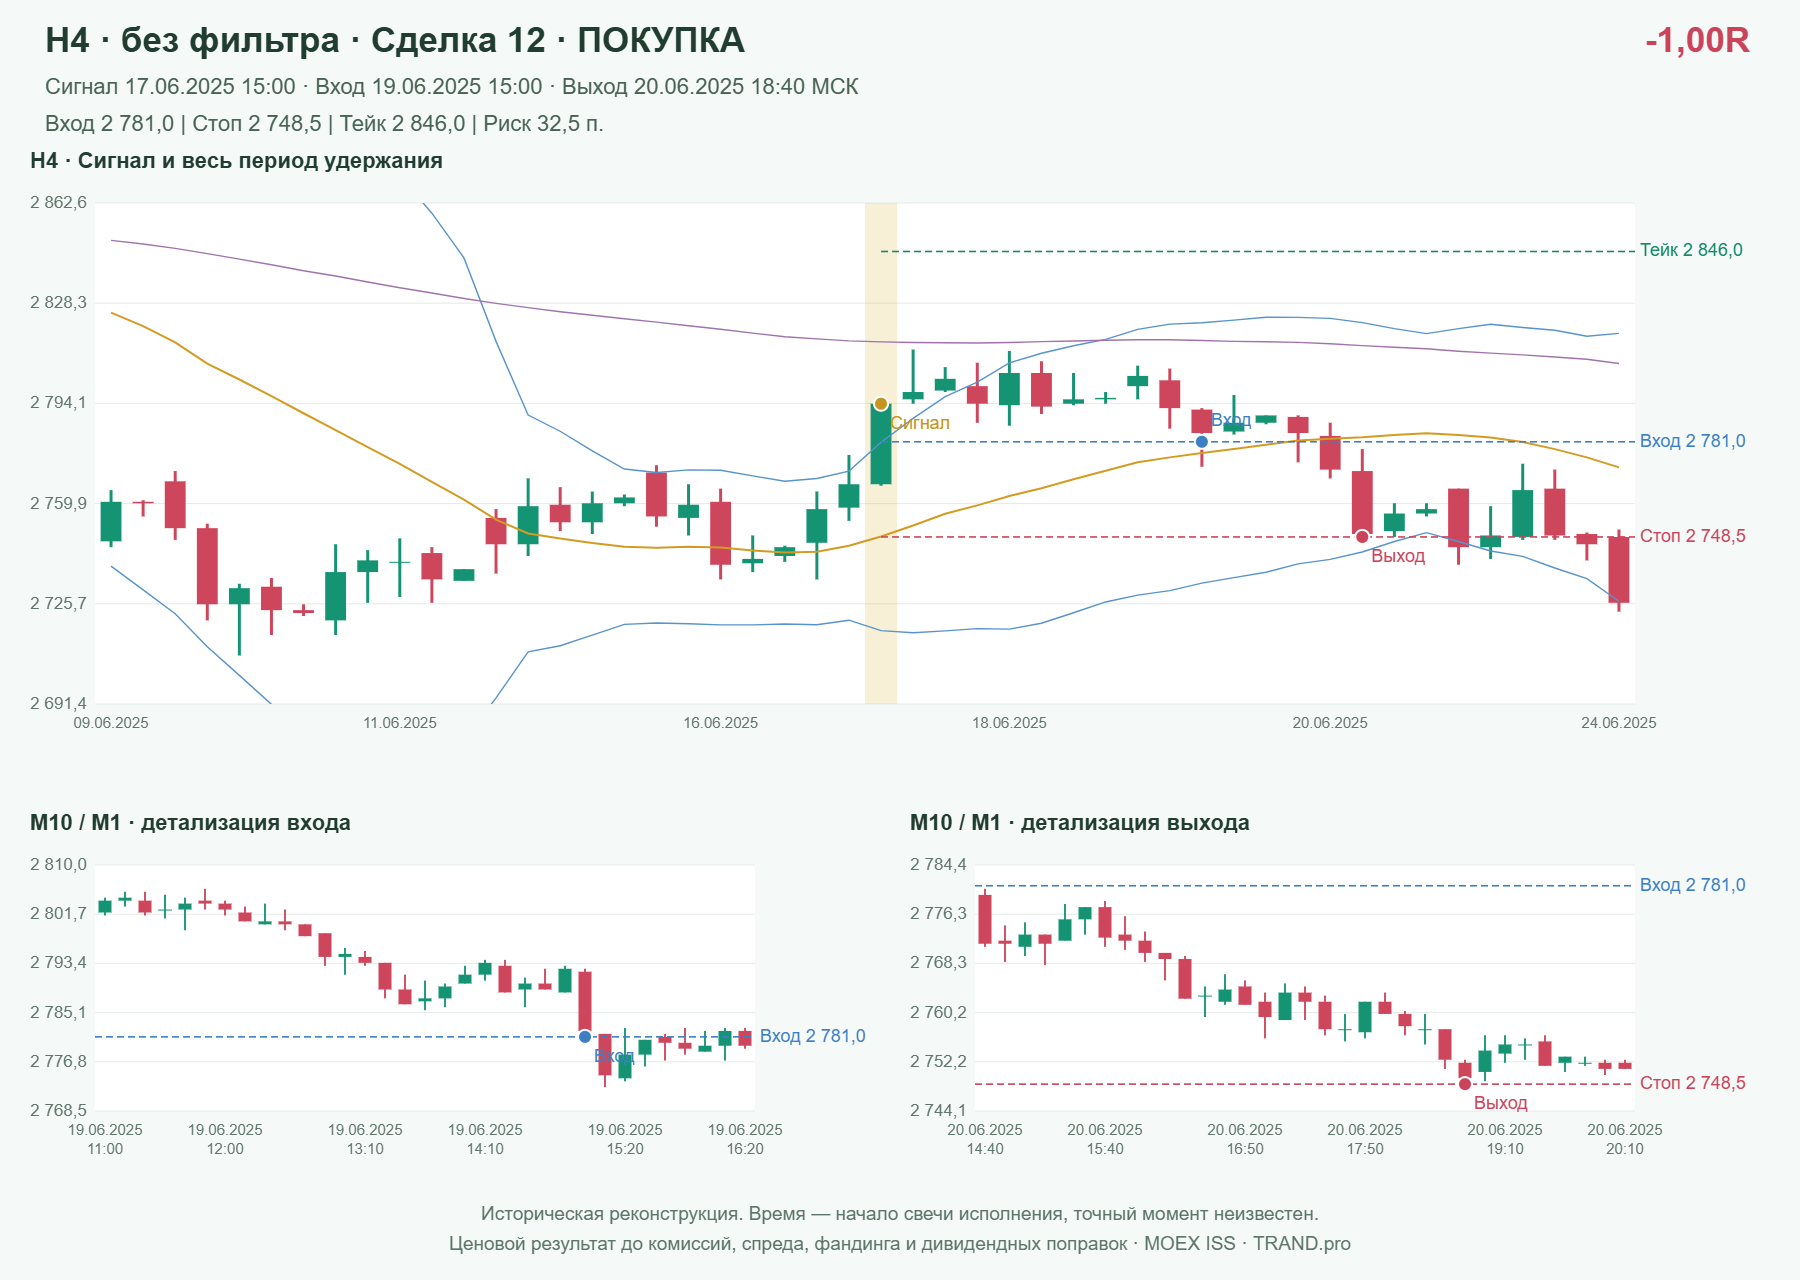The image size is (1800, 1280).
Task: Click date label 24.06.2025 under H4 chart
Action: (x=1618, y=723)
